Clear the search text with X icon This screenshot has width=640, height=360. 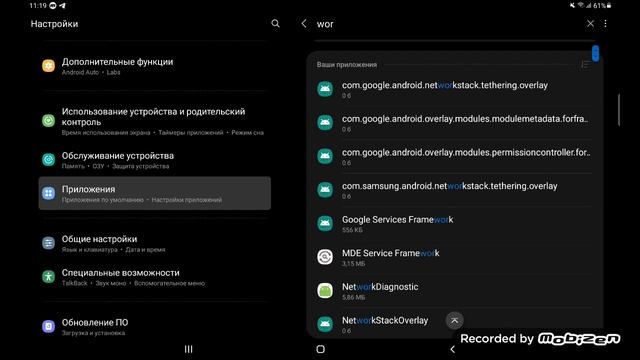(x=590, y=24)
